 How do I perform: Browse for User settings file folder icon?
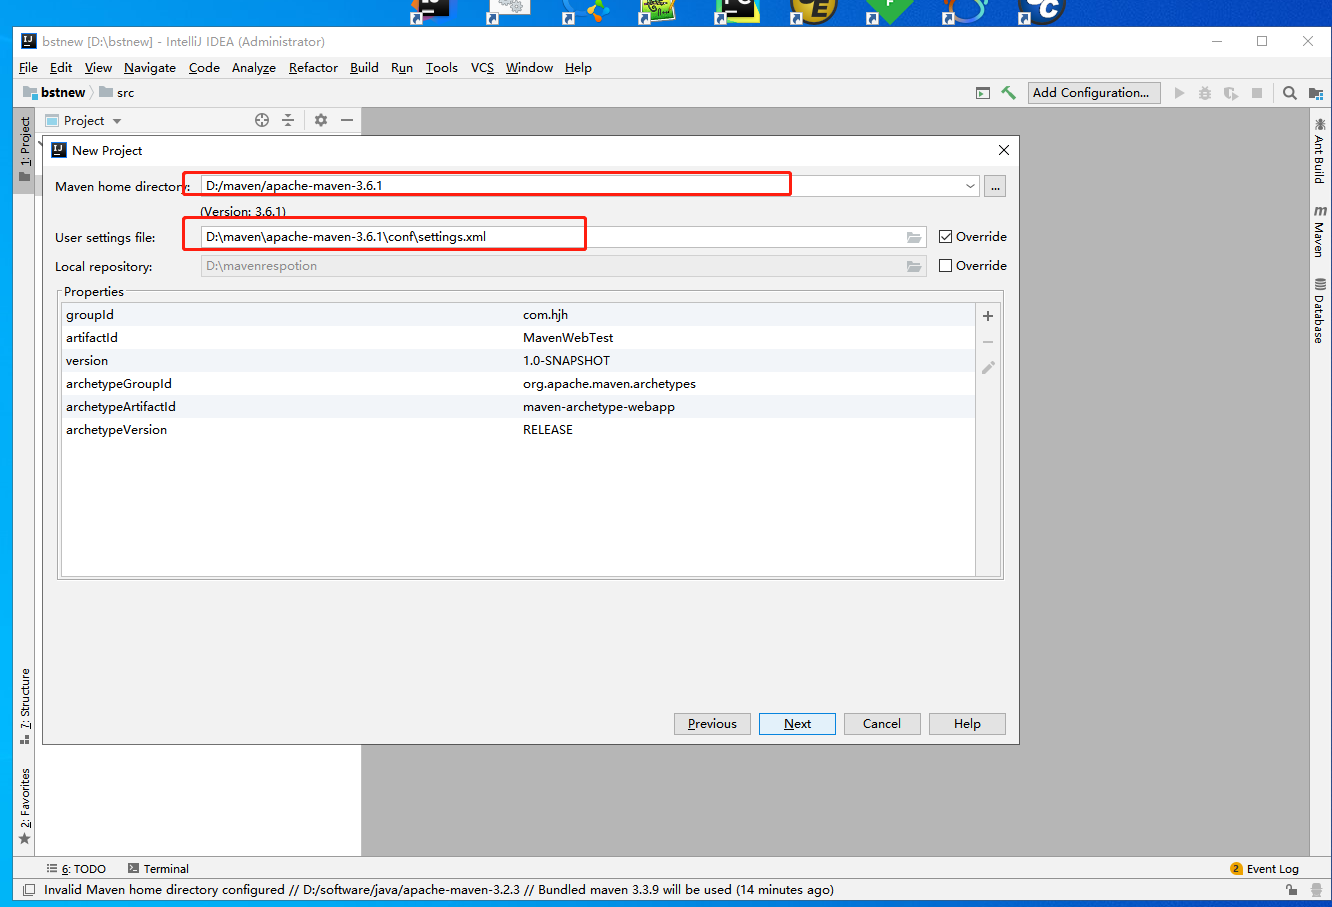914,237
